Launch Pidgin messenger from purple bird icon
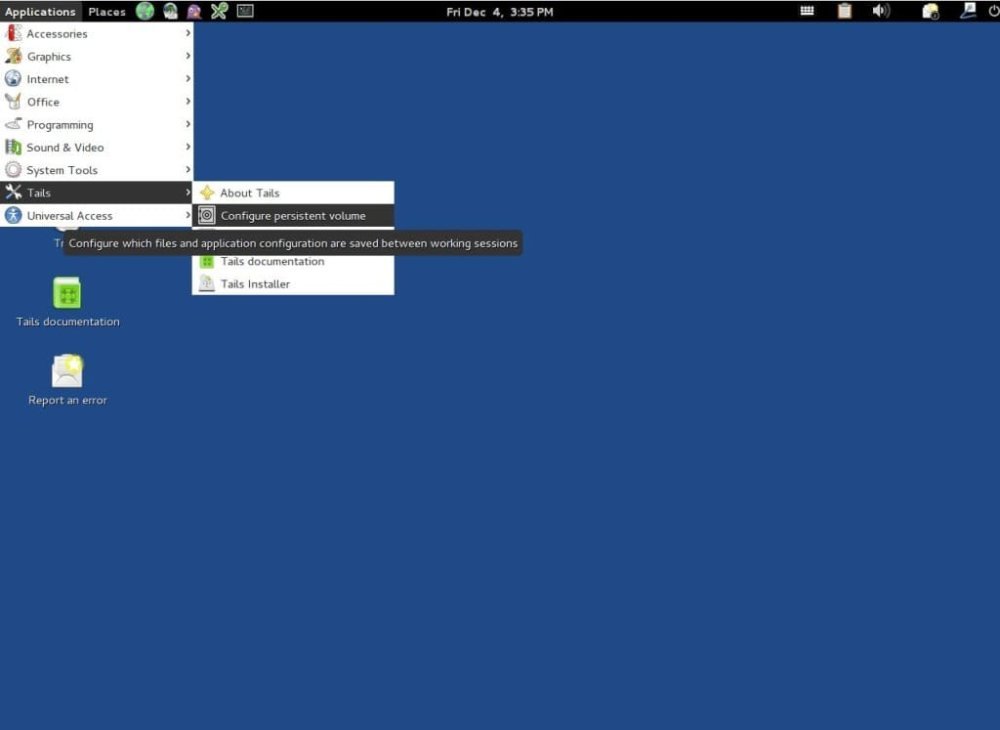1000x730 pixels. pyautogui.click(x=195, y=11)
